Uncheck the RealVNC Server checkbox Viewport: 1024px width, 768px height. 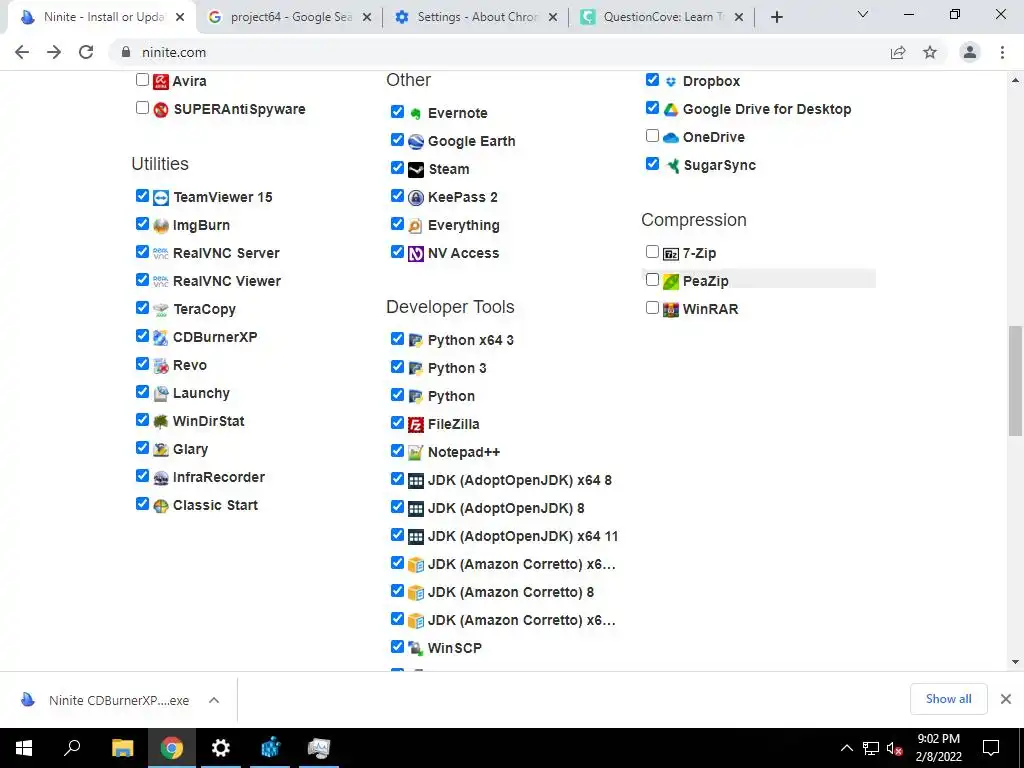[142, 251]
